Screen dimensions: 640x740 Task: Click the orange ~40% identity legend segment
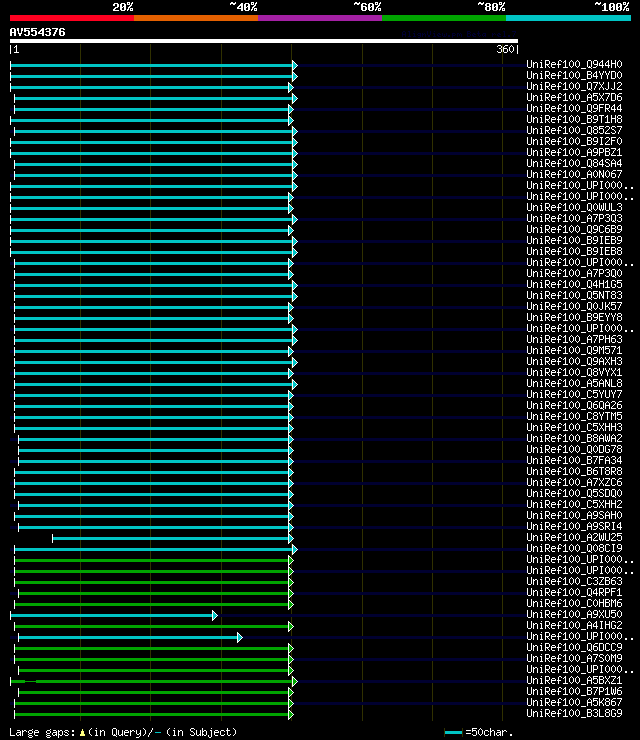click(x=196, y=18)
